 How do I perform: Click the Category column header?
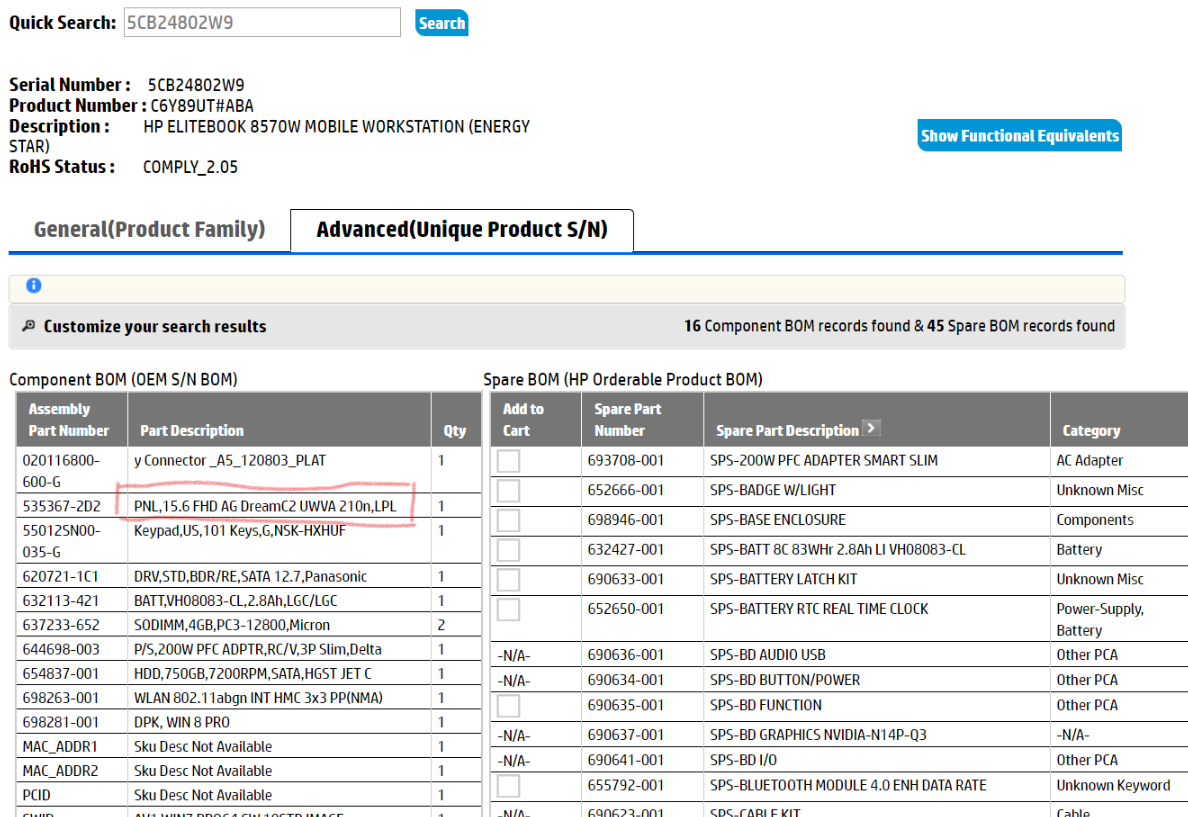click(1091, 430)
